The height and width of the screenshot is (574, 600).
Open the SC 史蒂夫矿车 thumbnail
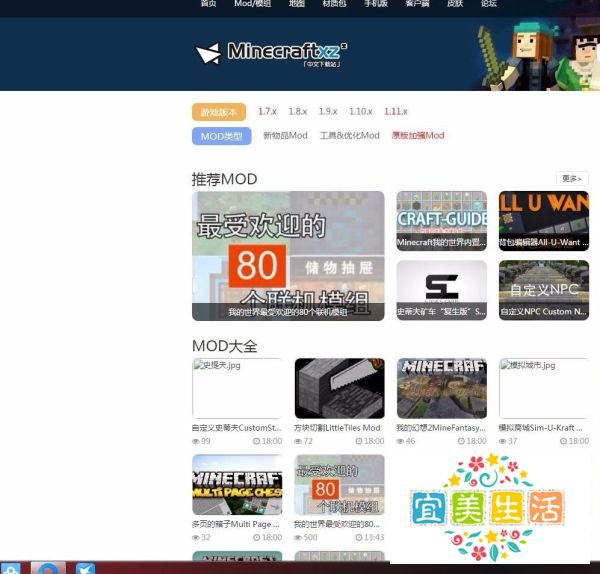pos(442,290)
